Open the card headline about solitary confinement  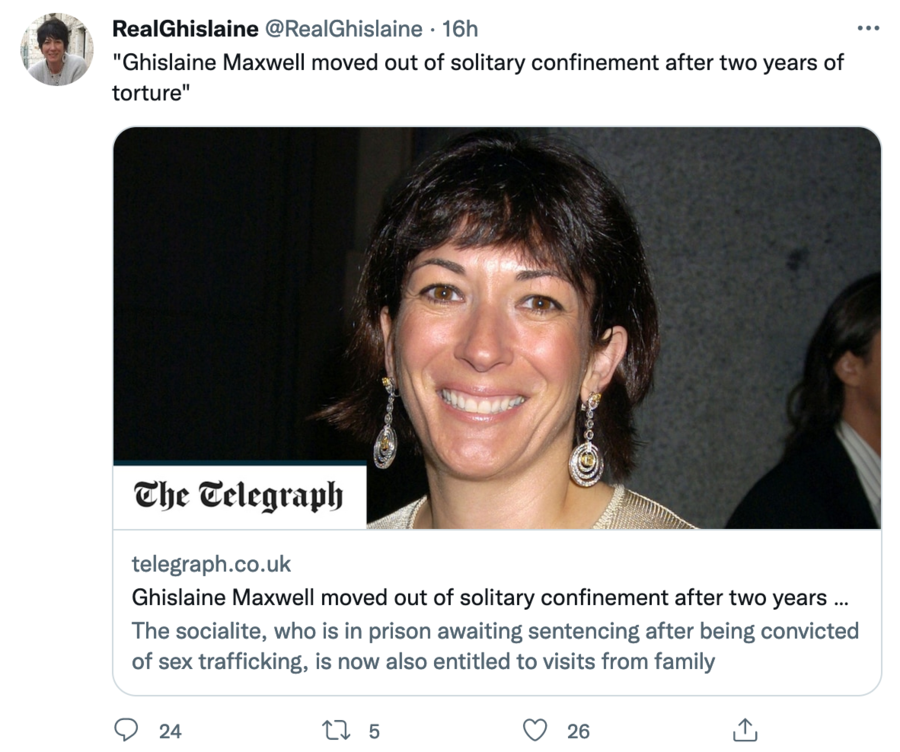pyautogui.click(x=490, y=597)
